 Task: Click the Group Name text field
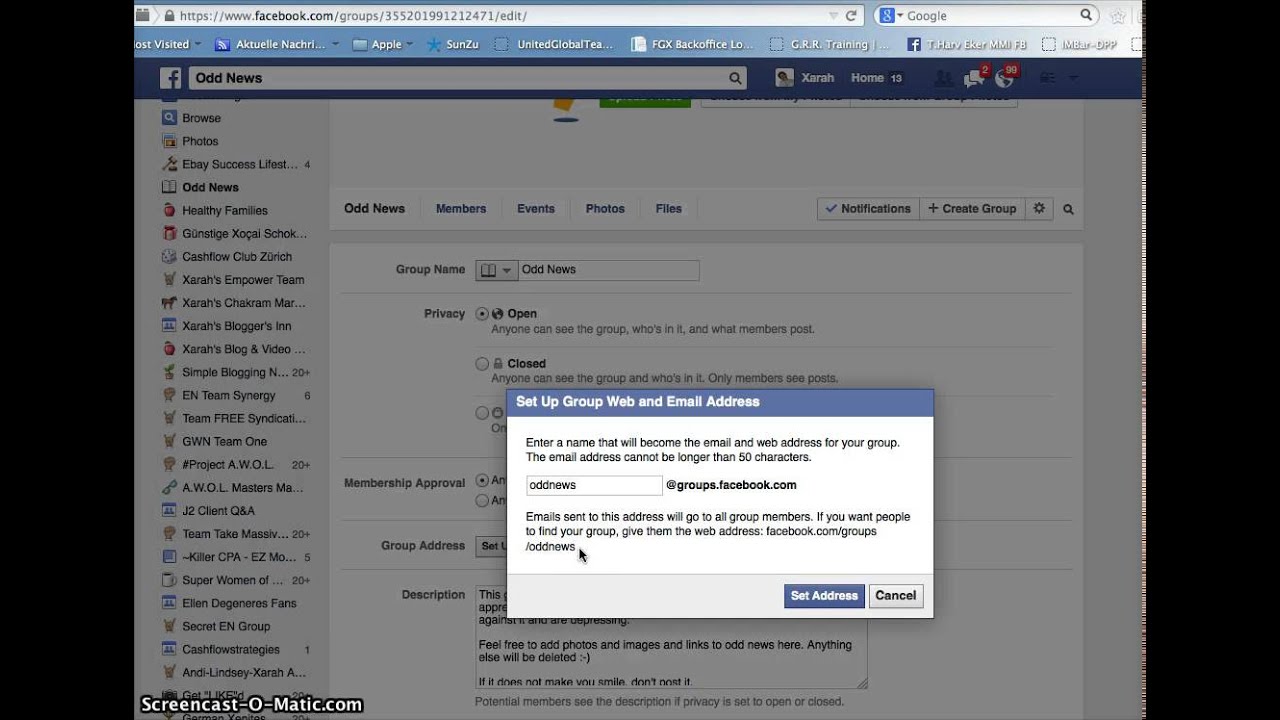[609, 270]
